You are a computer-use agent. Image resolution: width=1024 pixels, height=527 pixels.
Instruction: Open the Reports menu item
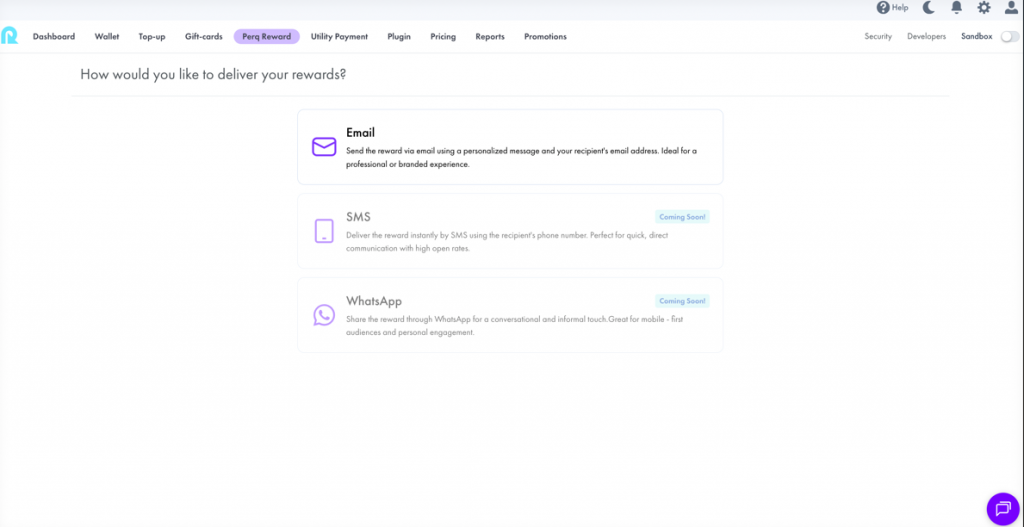pos(490,37)
